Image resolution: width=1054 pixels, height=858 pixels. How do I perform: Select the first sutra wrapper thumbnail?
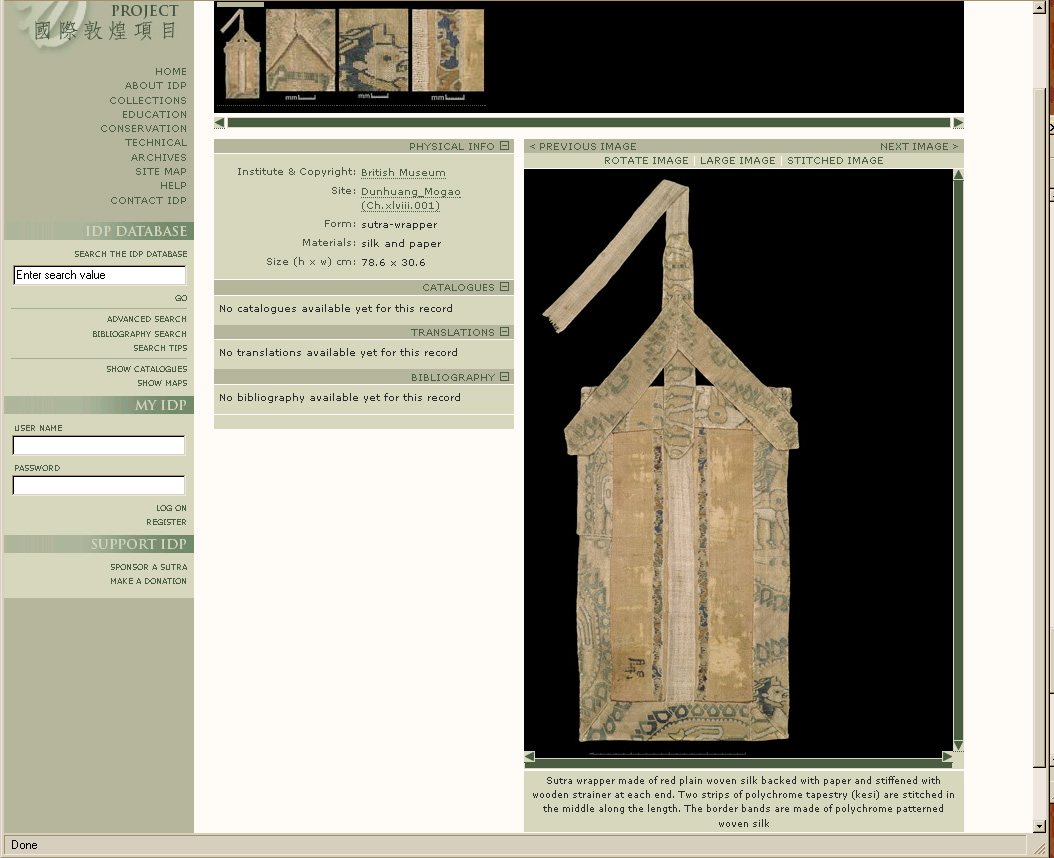pos(239,54)
